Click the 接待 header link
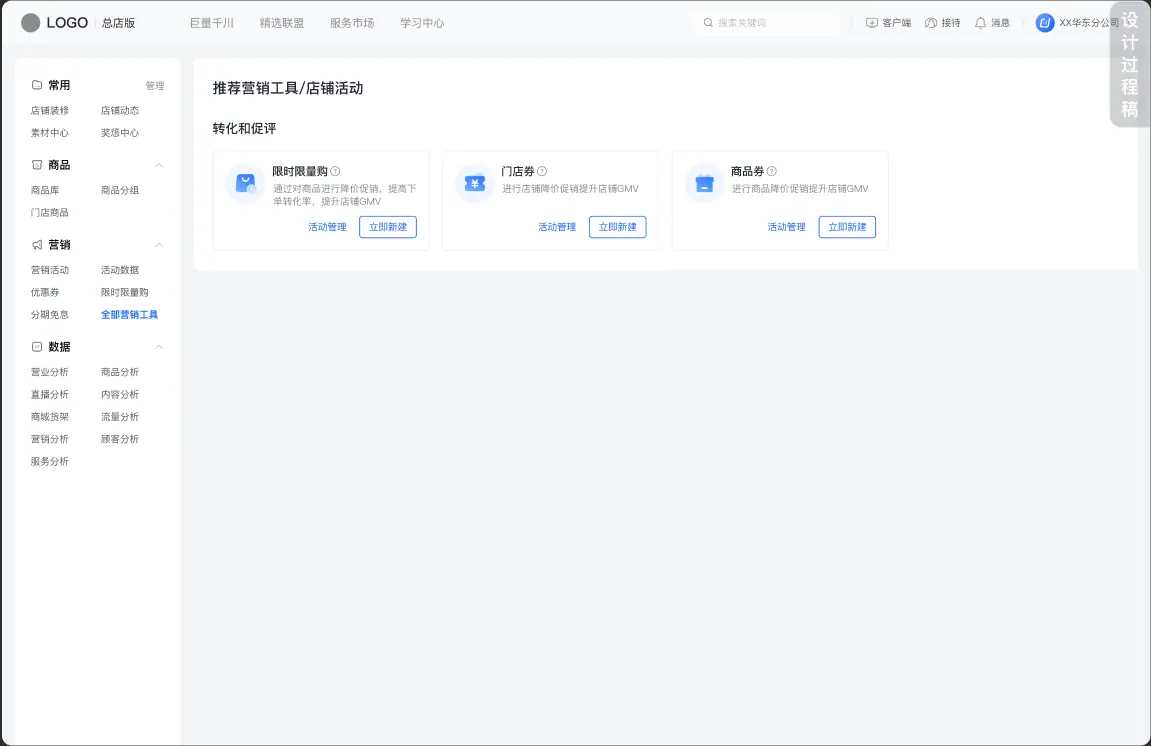 click(x=951, y=23)
